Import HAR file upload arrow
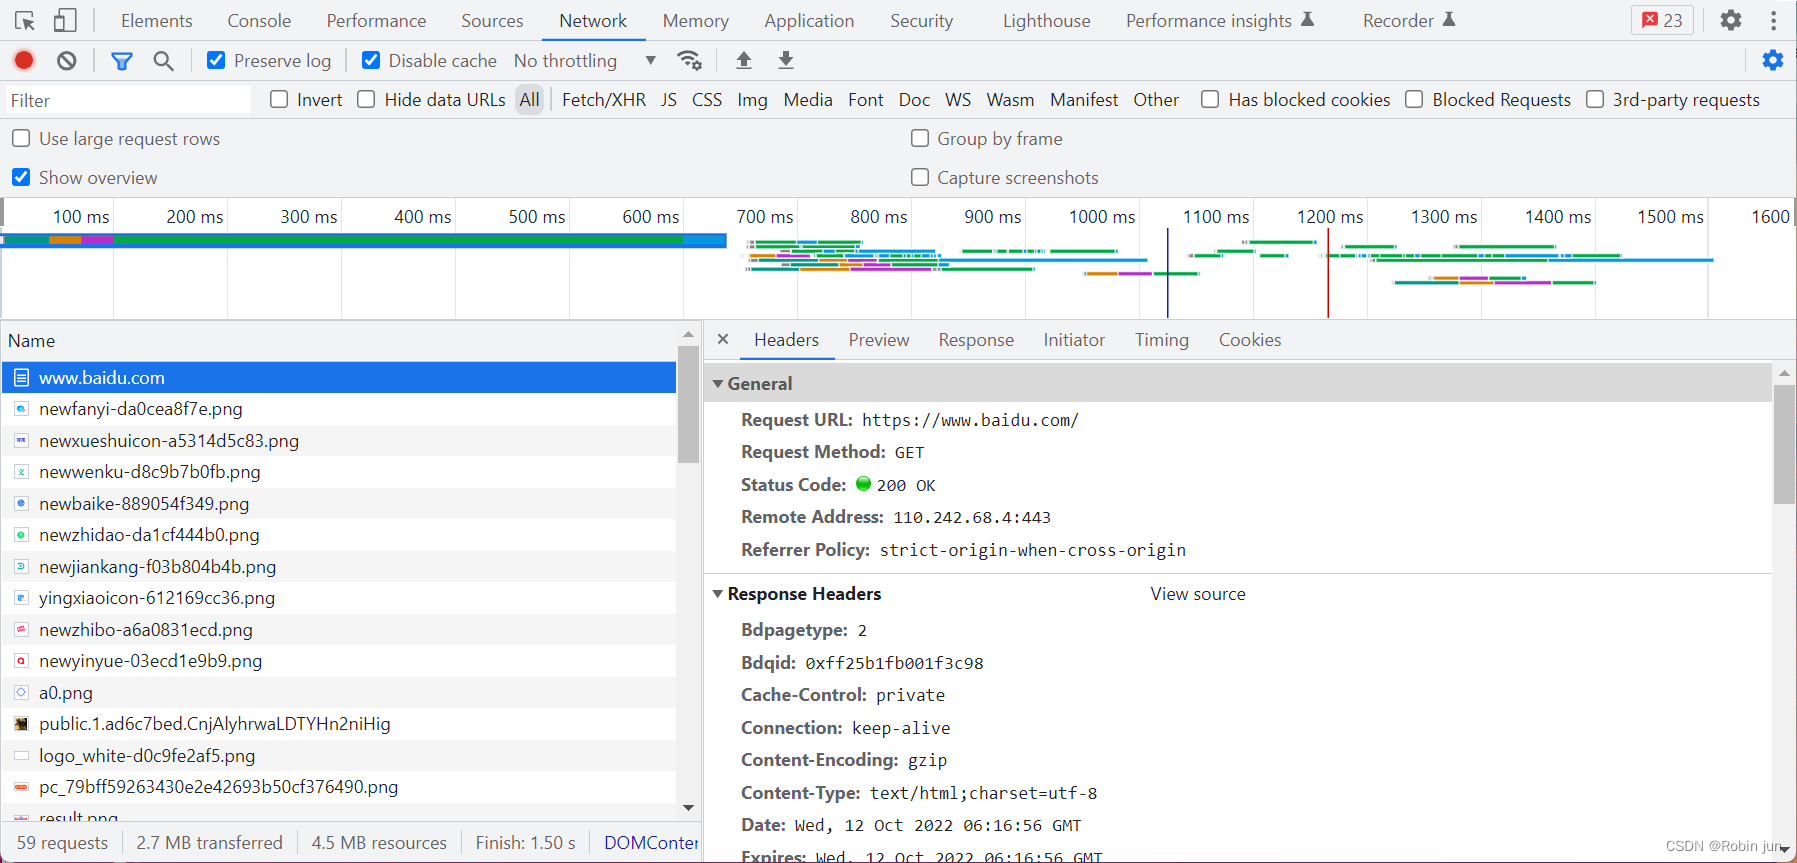This screenshot has height=863, width=1797. click(744, 61)
